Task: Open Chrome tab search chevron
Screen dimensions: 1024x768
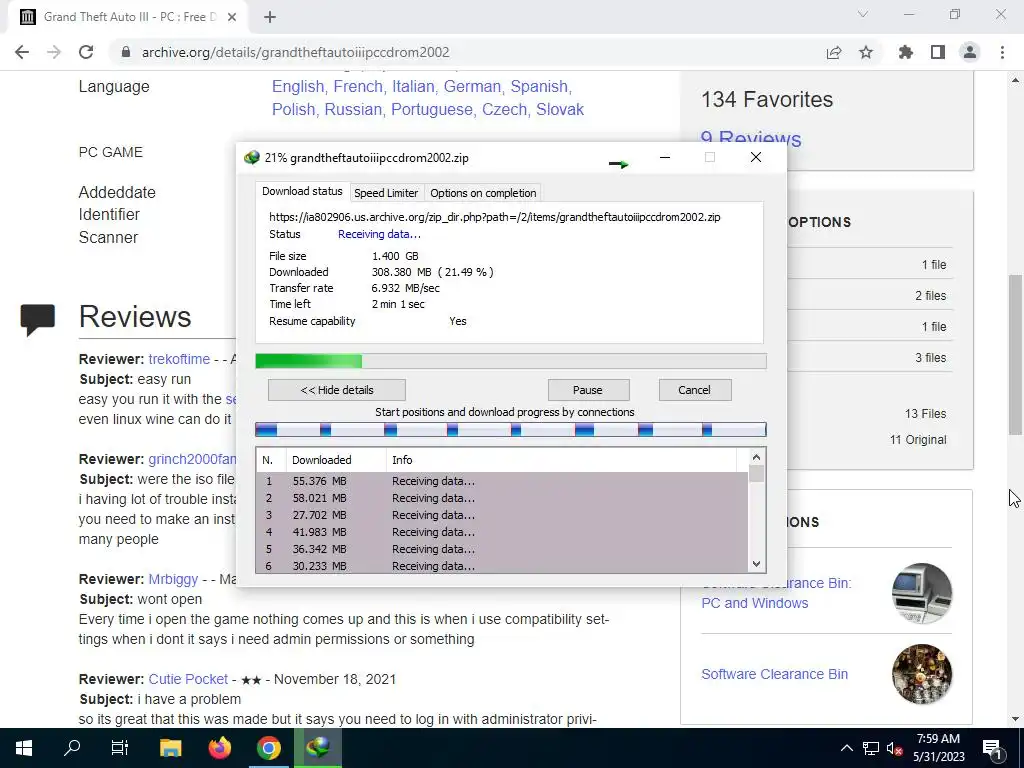Action: pos(863,14)
